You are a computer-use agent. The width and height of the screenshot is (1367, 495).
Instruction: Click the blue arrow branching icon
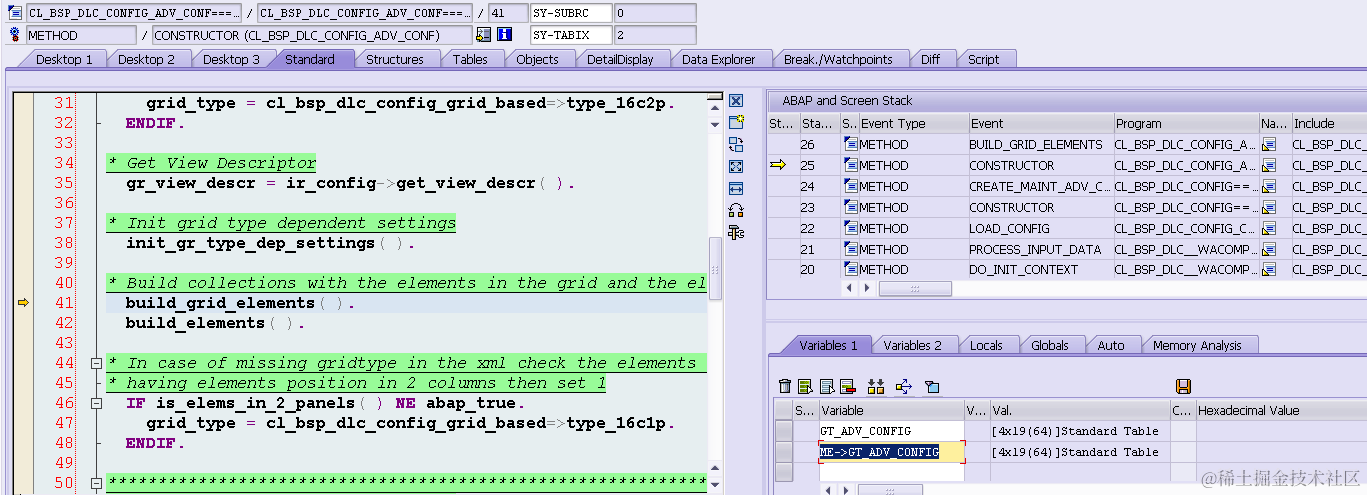tap(904, 386)
